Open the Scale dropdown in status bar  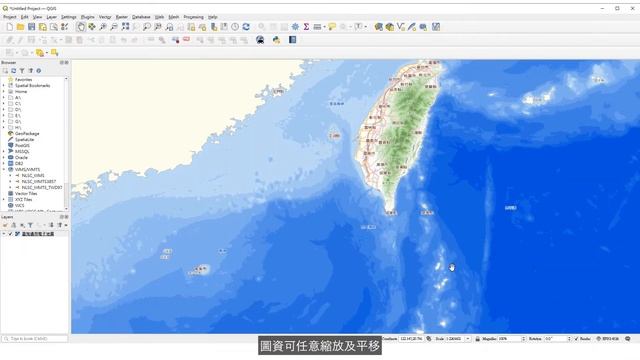pos(468,339)
